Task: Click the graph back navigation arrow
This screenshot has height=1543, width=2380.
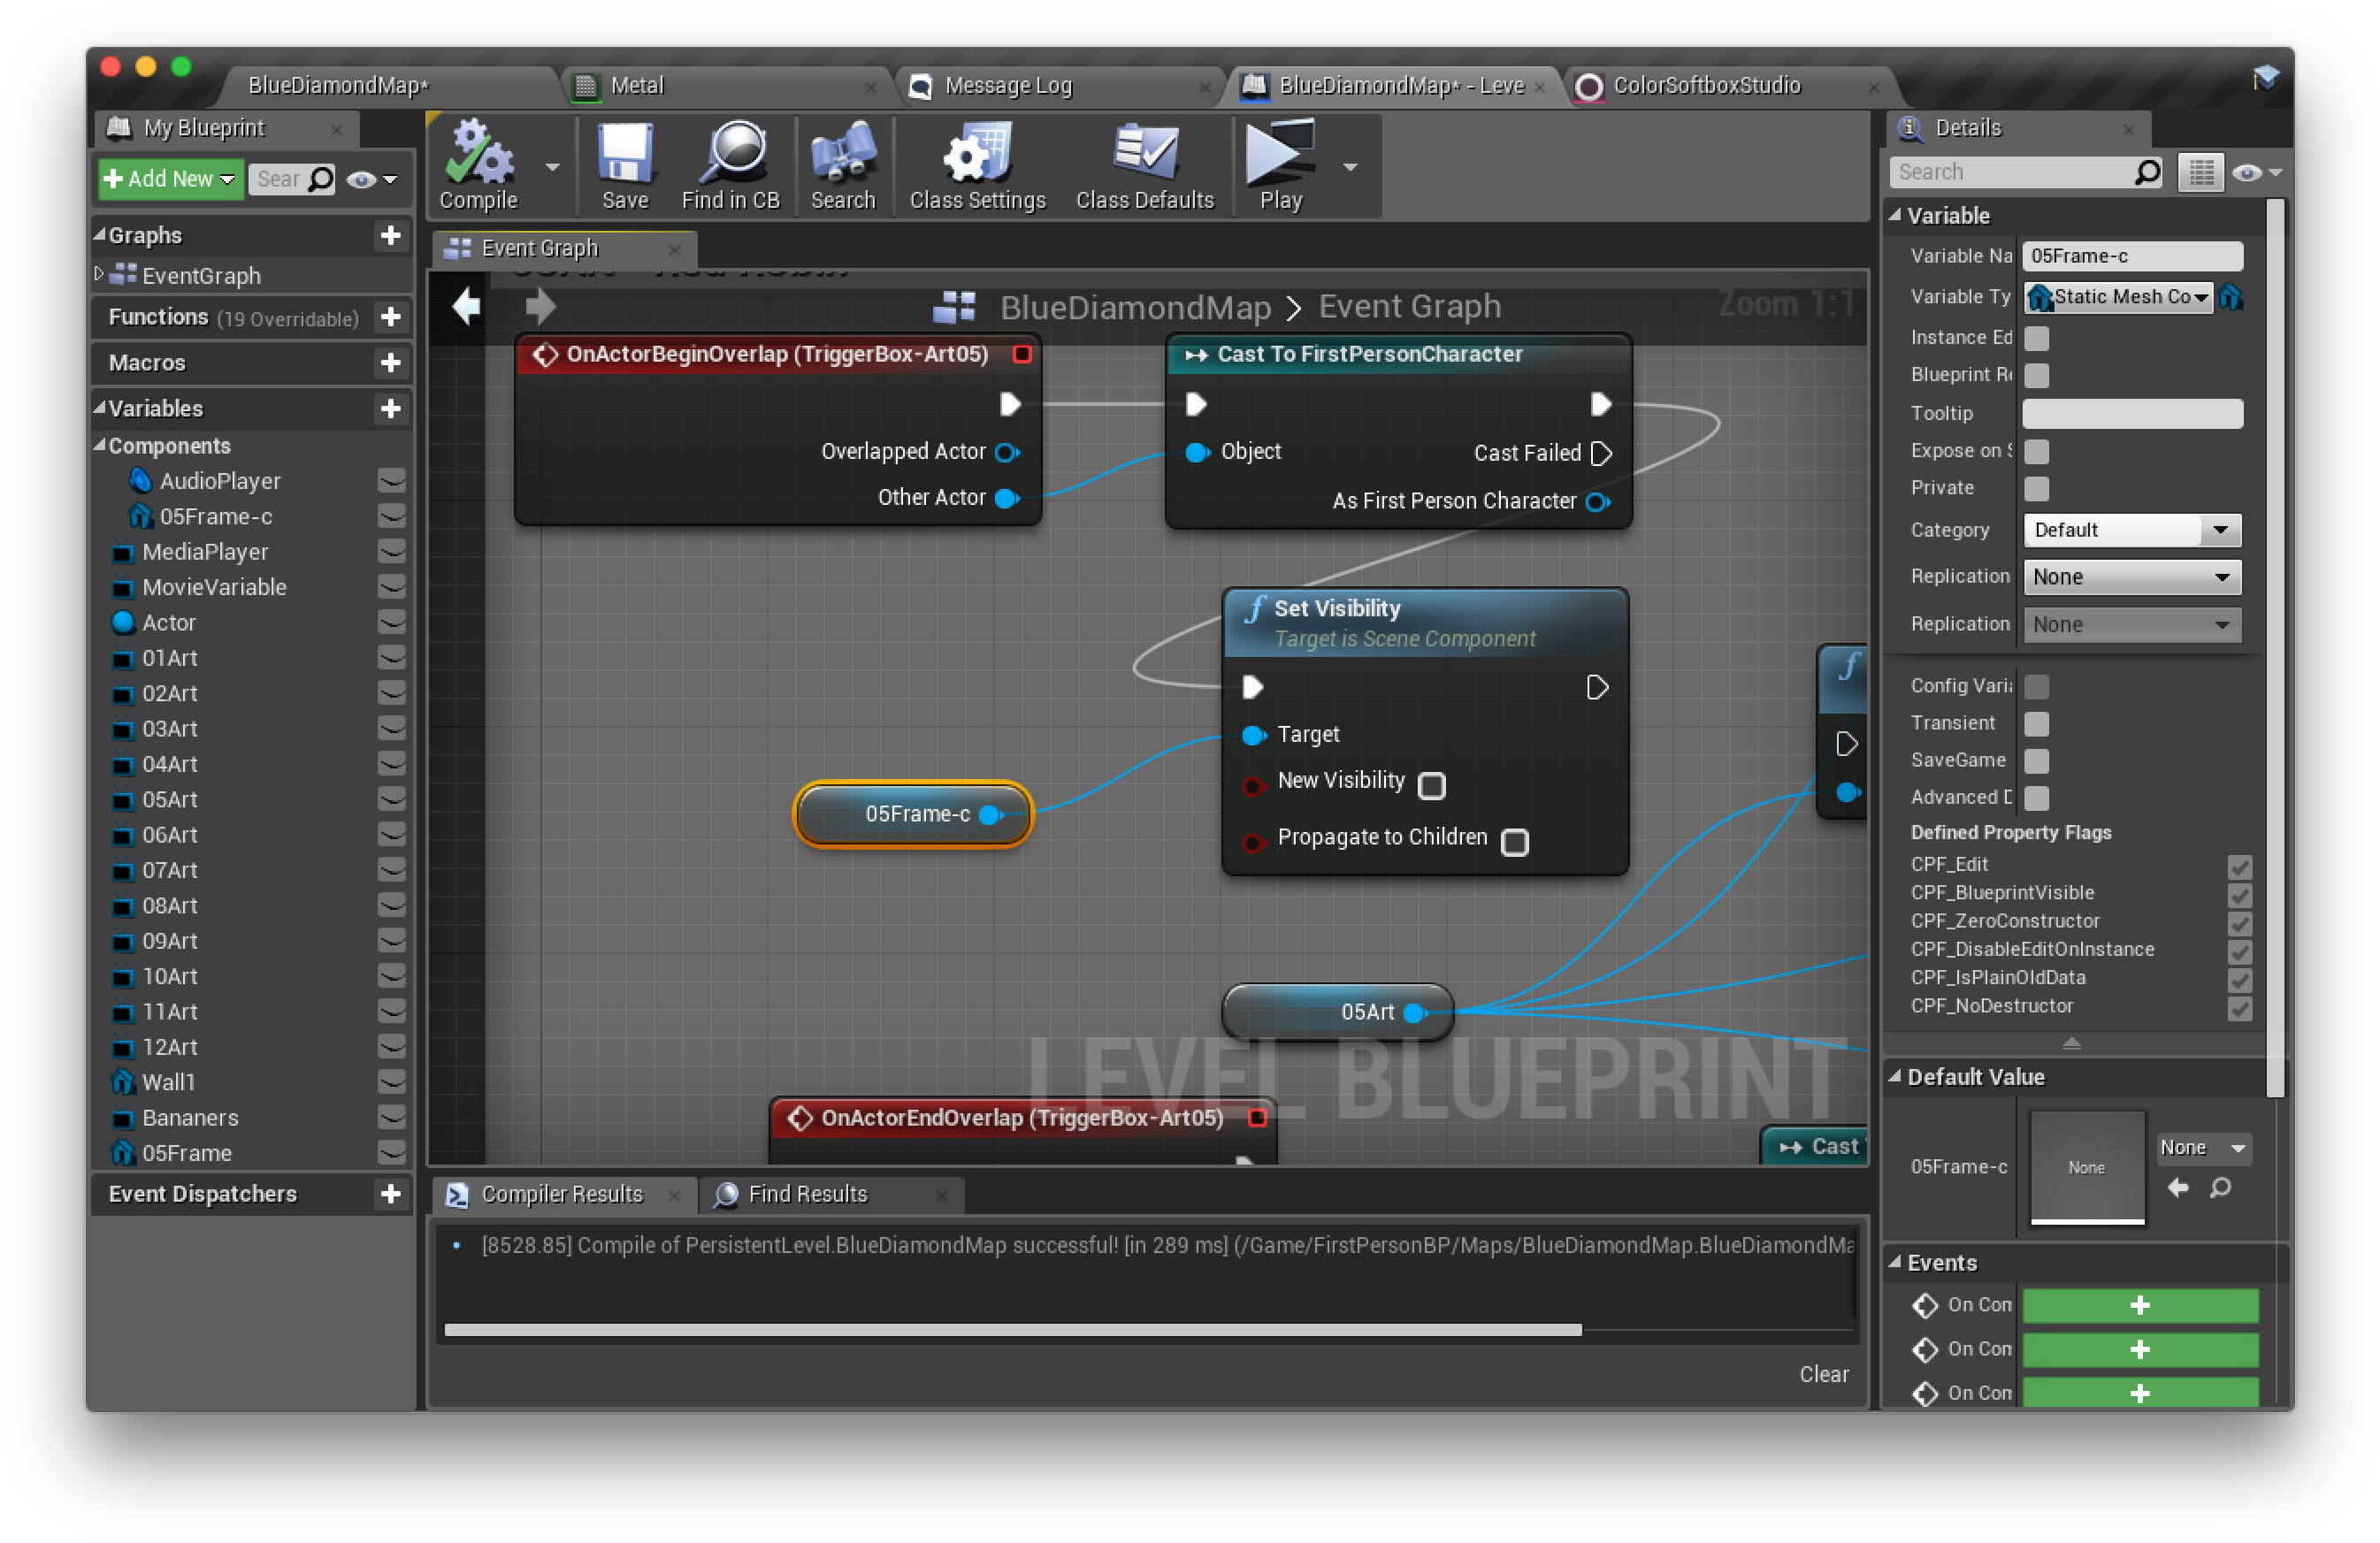Action: [466, 306]
